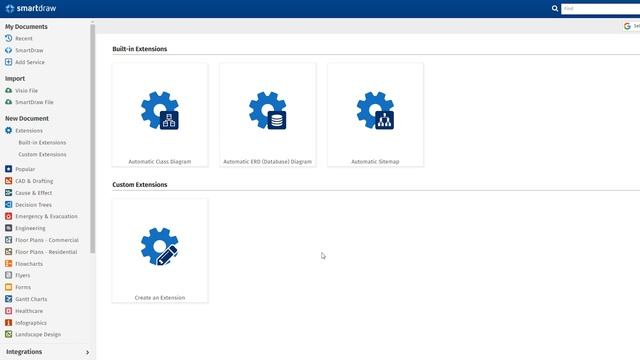Screen dimensions: 640x360
Task: Open Recent documents icon
Action: click(x=9, y=38)
